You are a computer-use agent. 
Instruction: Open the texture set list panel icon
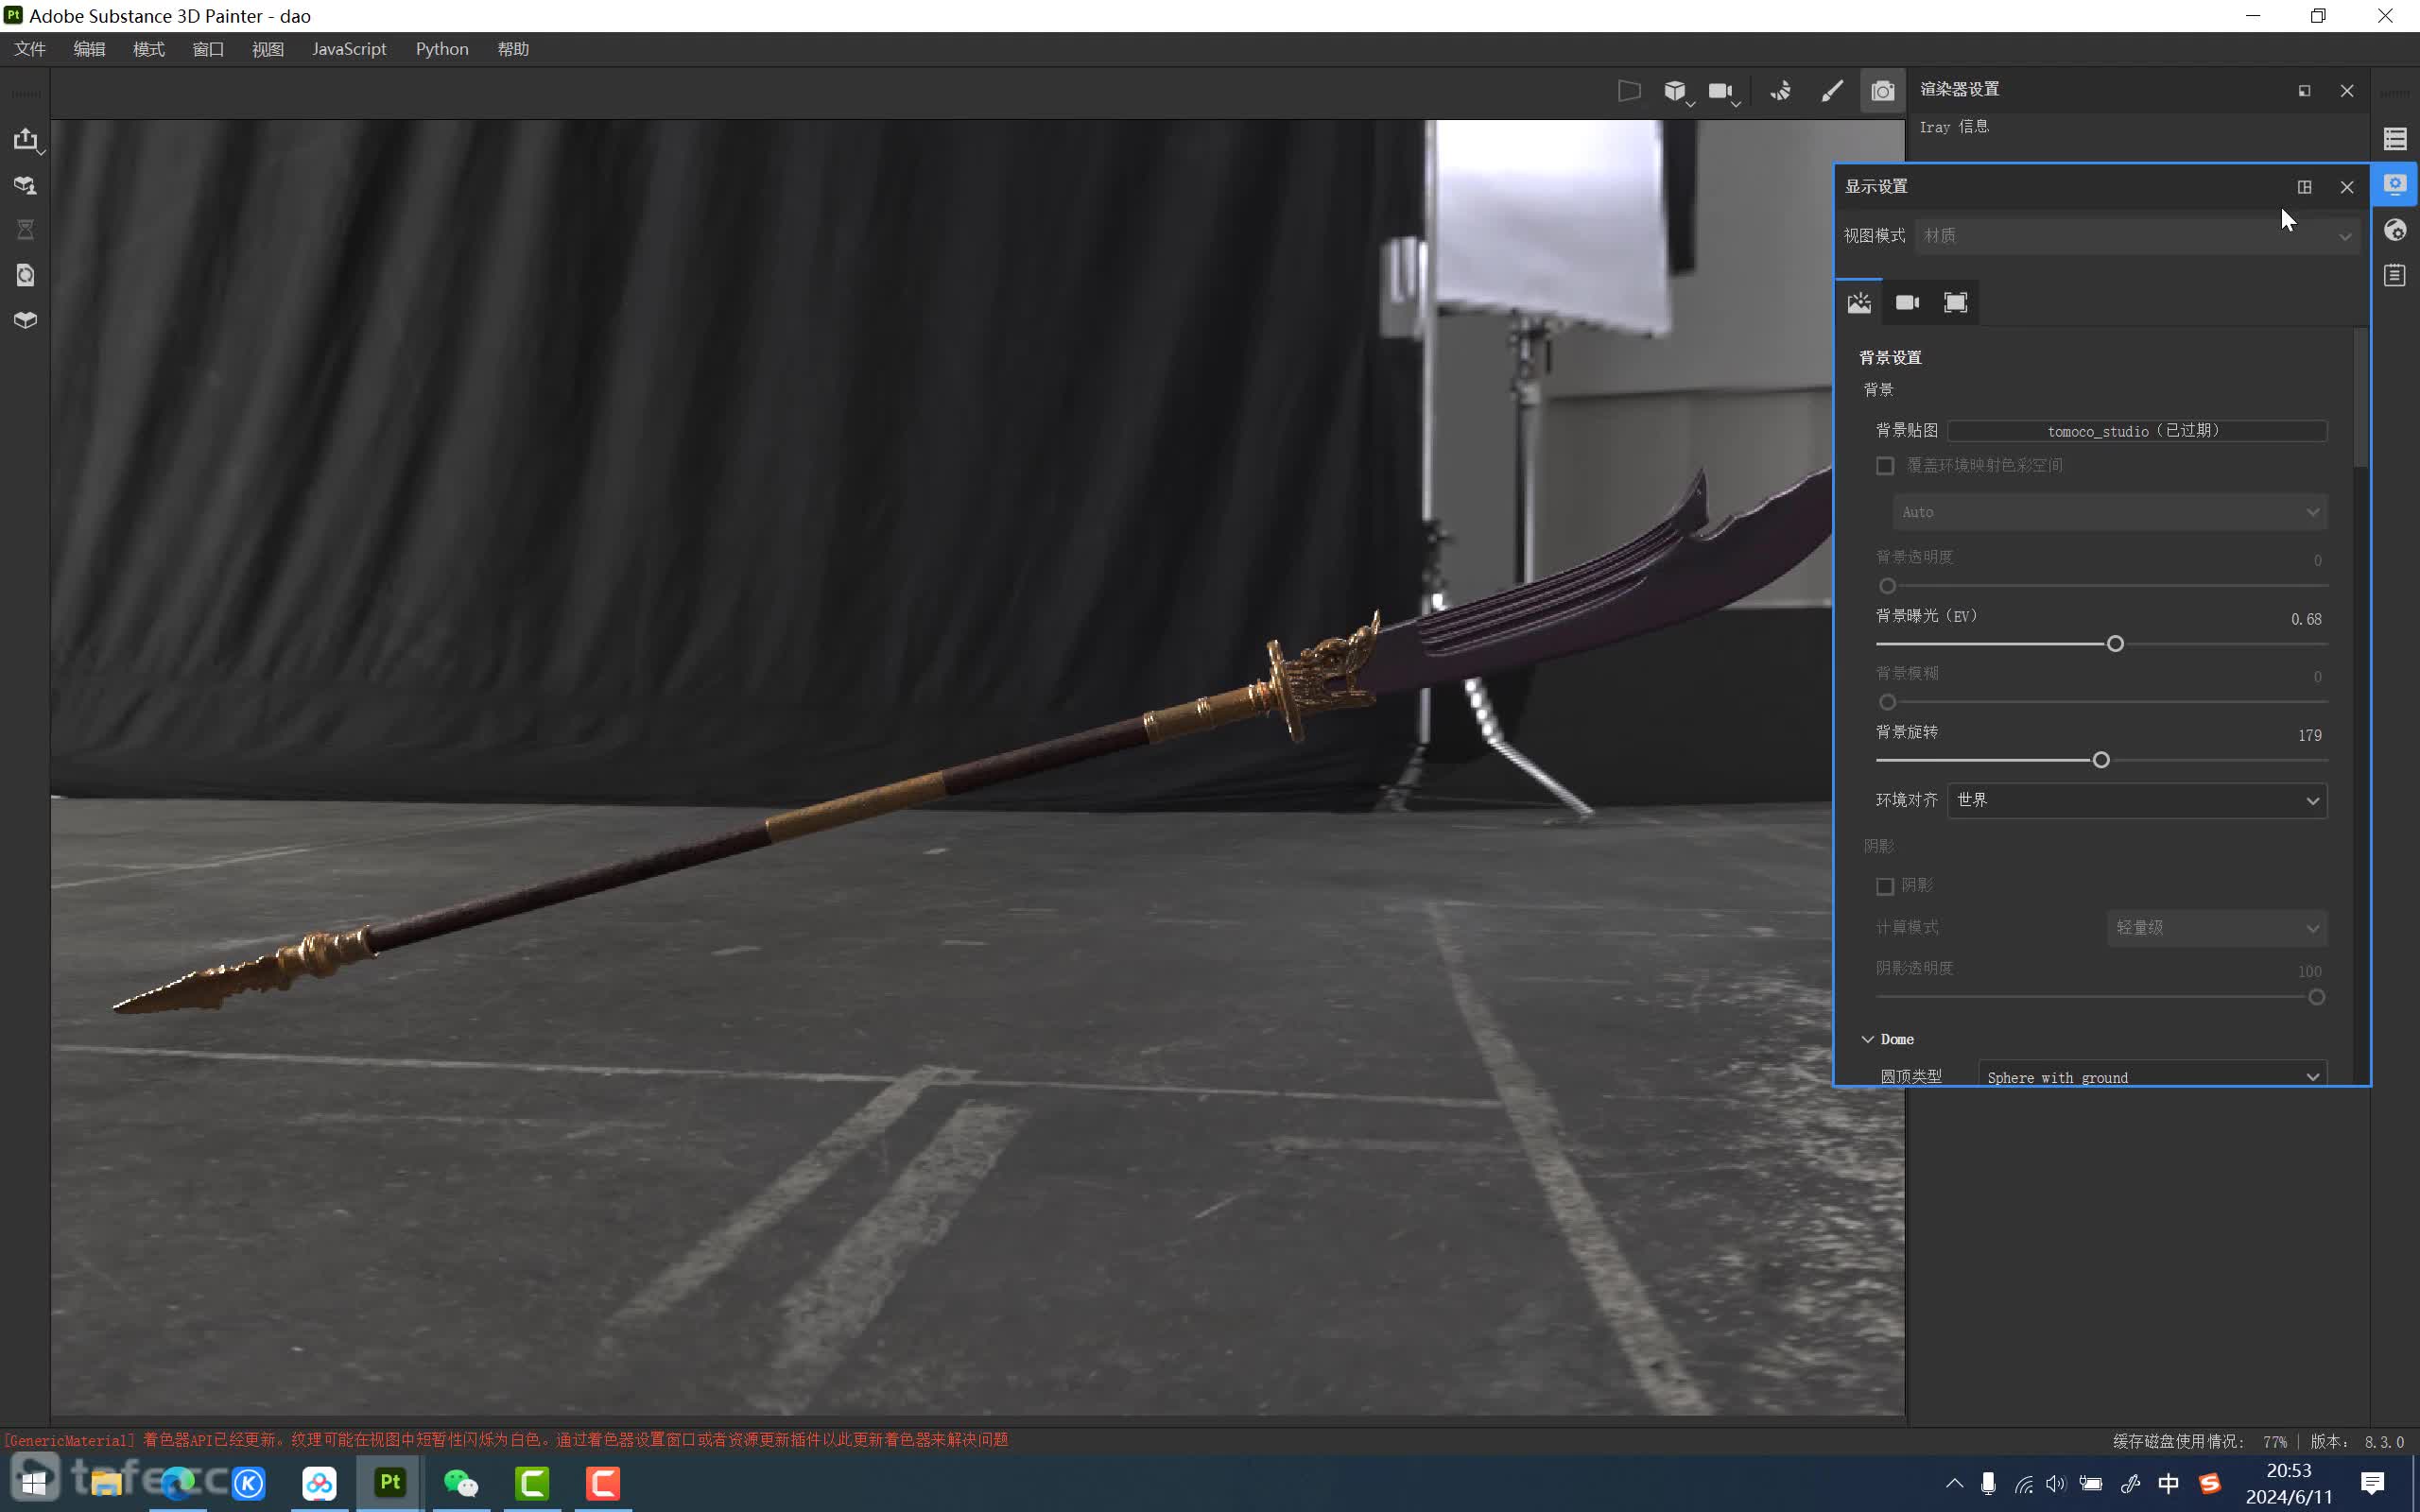pos(2395,139)
